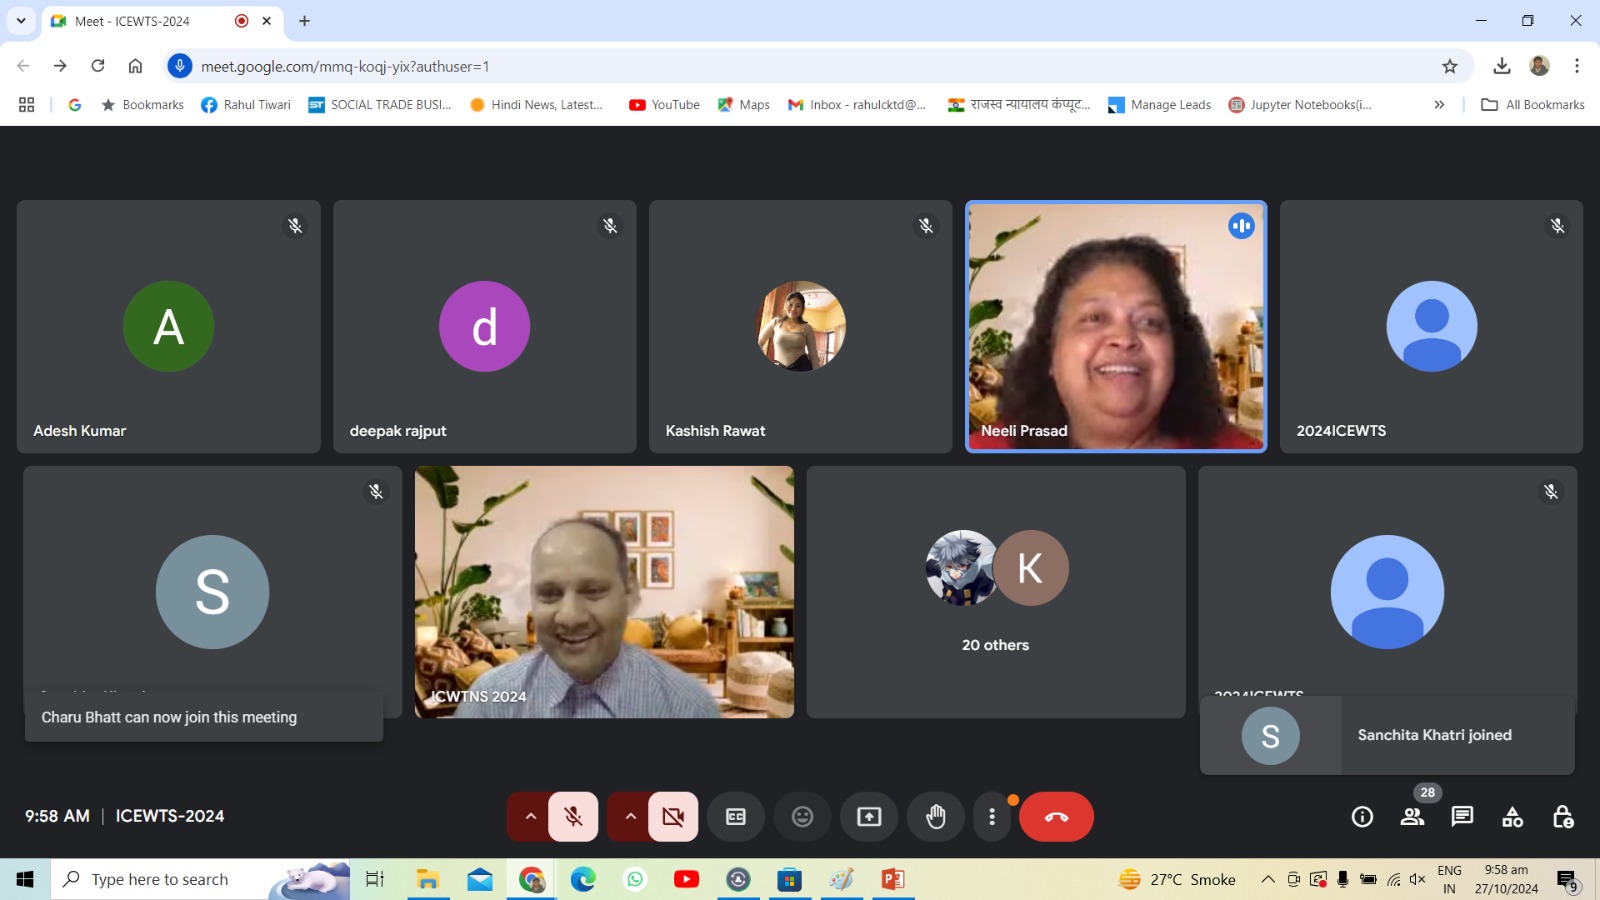Open audio settings arrow beside microphone
The image size is (1600, 900).
(530, 817)
